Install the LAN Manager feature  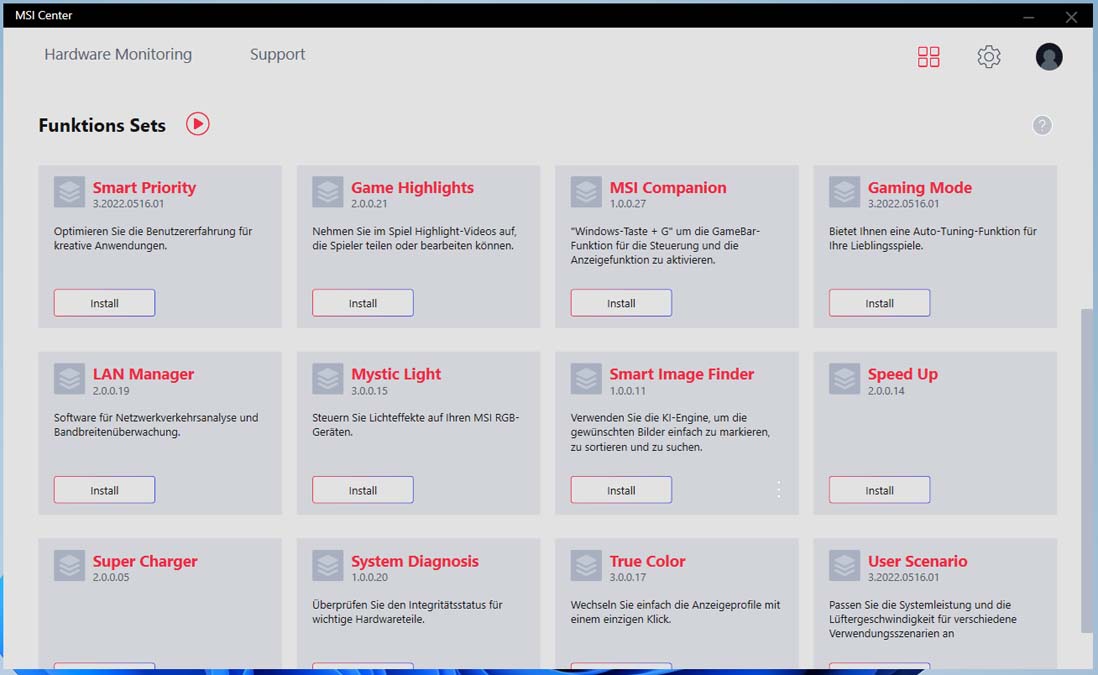click(104, 490)
